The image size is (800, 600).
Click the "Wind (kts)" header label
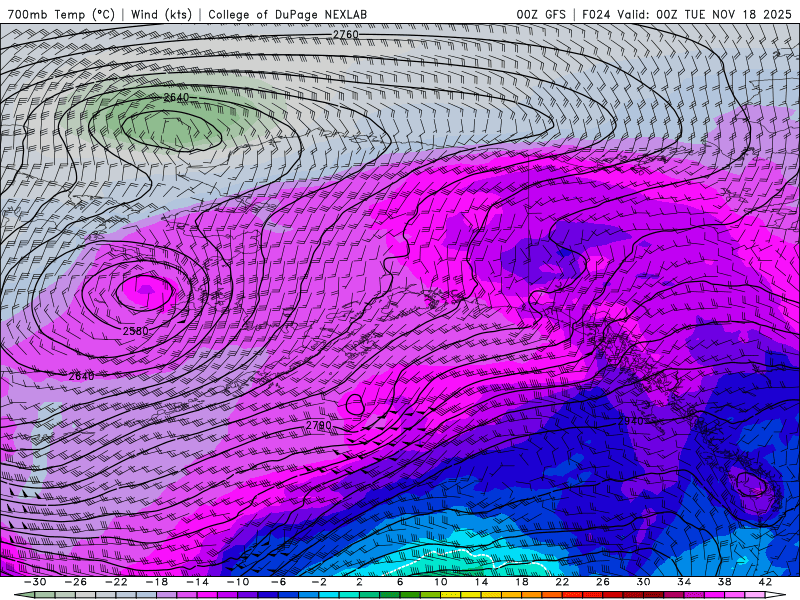point(161,14)
